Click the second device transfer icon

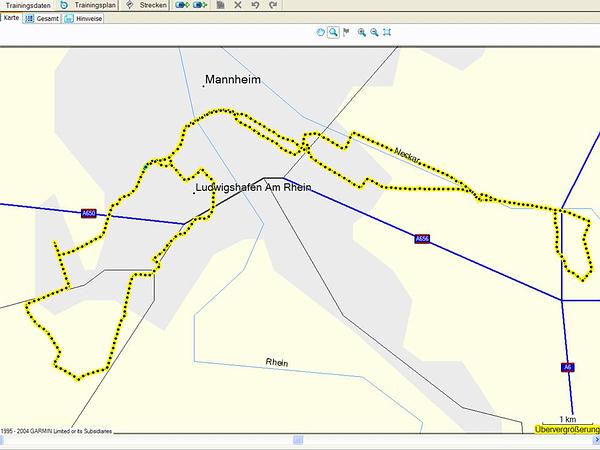point(200,5)
